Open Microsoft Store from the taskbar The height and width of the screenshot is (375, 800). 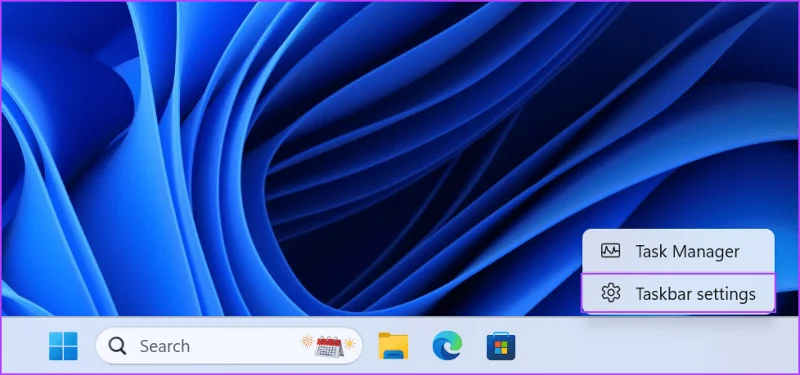[x=501, y=346]
